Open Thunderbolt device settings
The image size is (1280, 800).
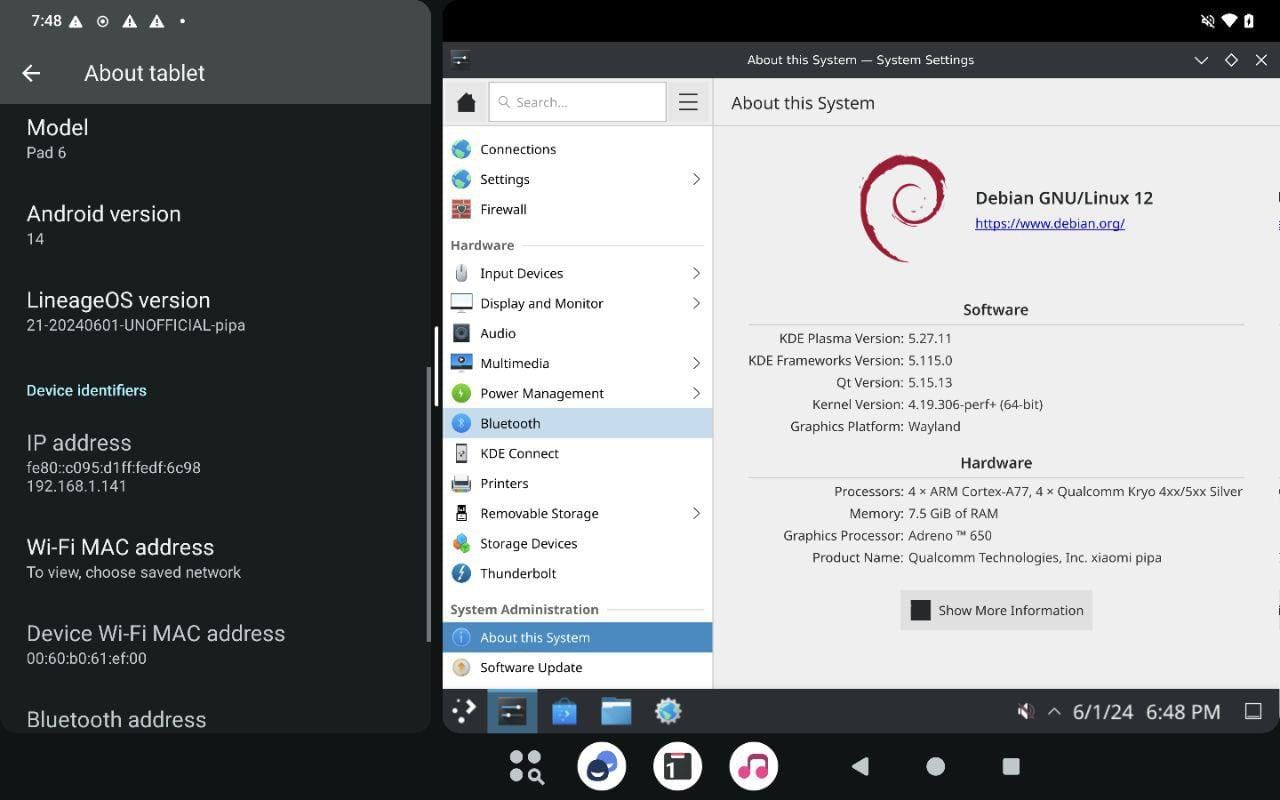click(518, 572)
